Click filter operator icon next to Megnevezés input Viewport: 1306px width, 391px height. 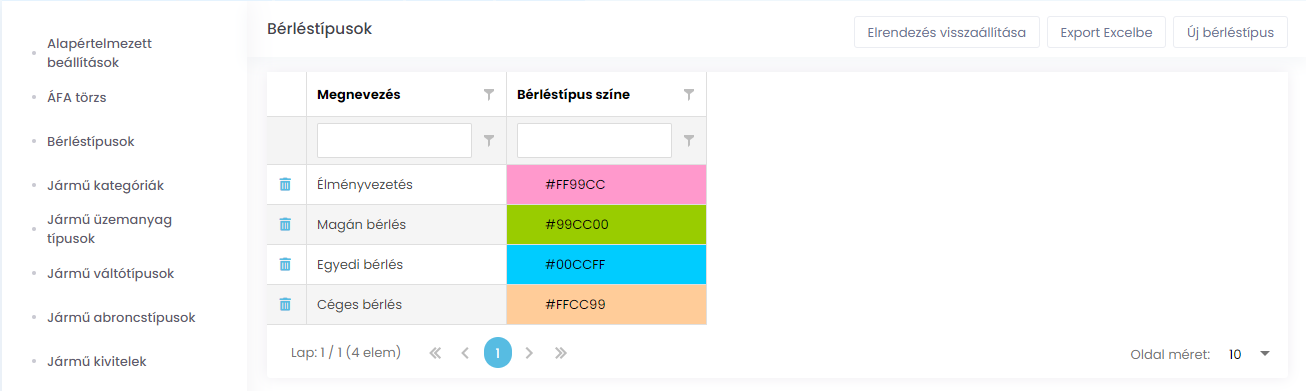click(x=489, y=141)
